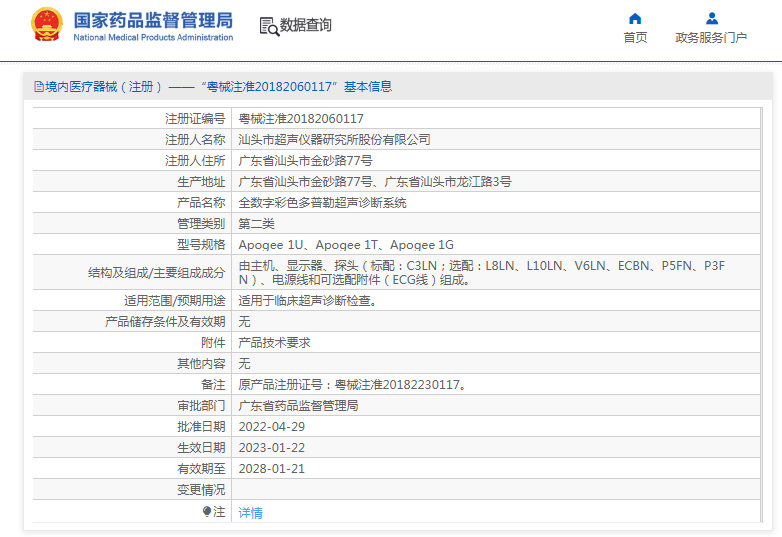Go to 首页 text link
Screen dimensions: 782x537
(635, 38)
